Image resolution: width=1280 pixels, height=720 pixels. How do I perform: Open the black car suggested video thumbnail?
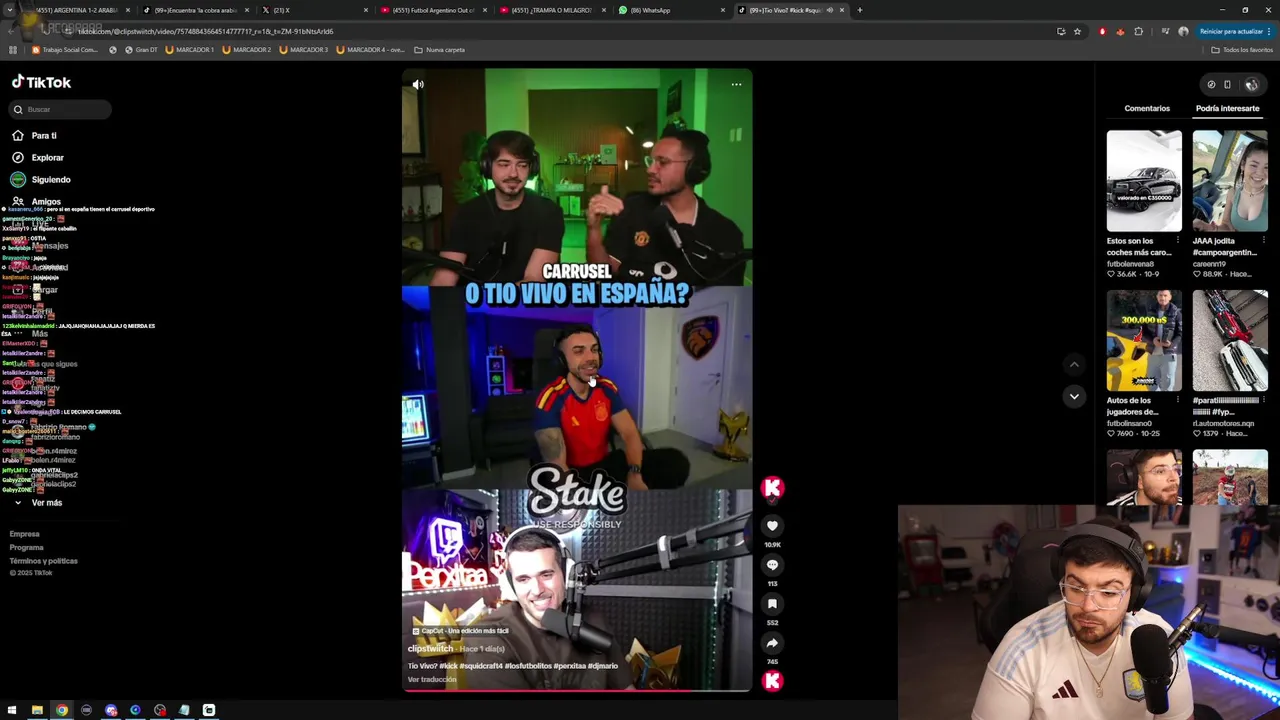[1144, 181]
